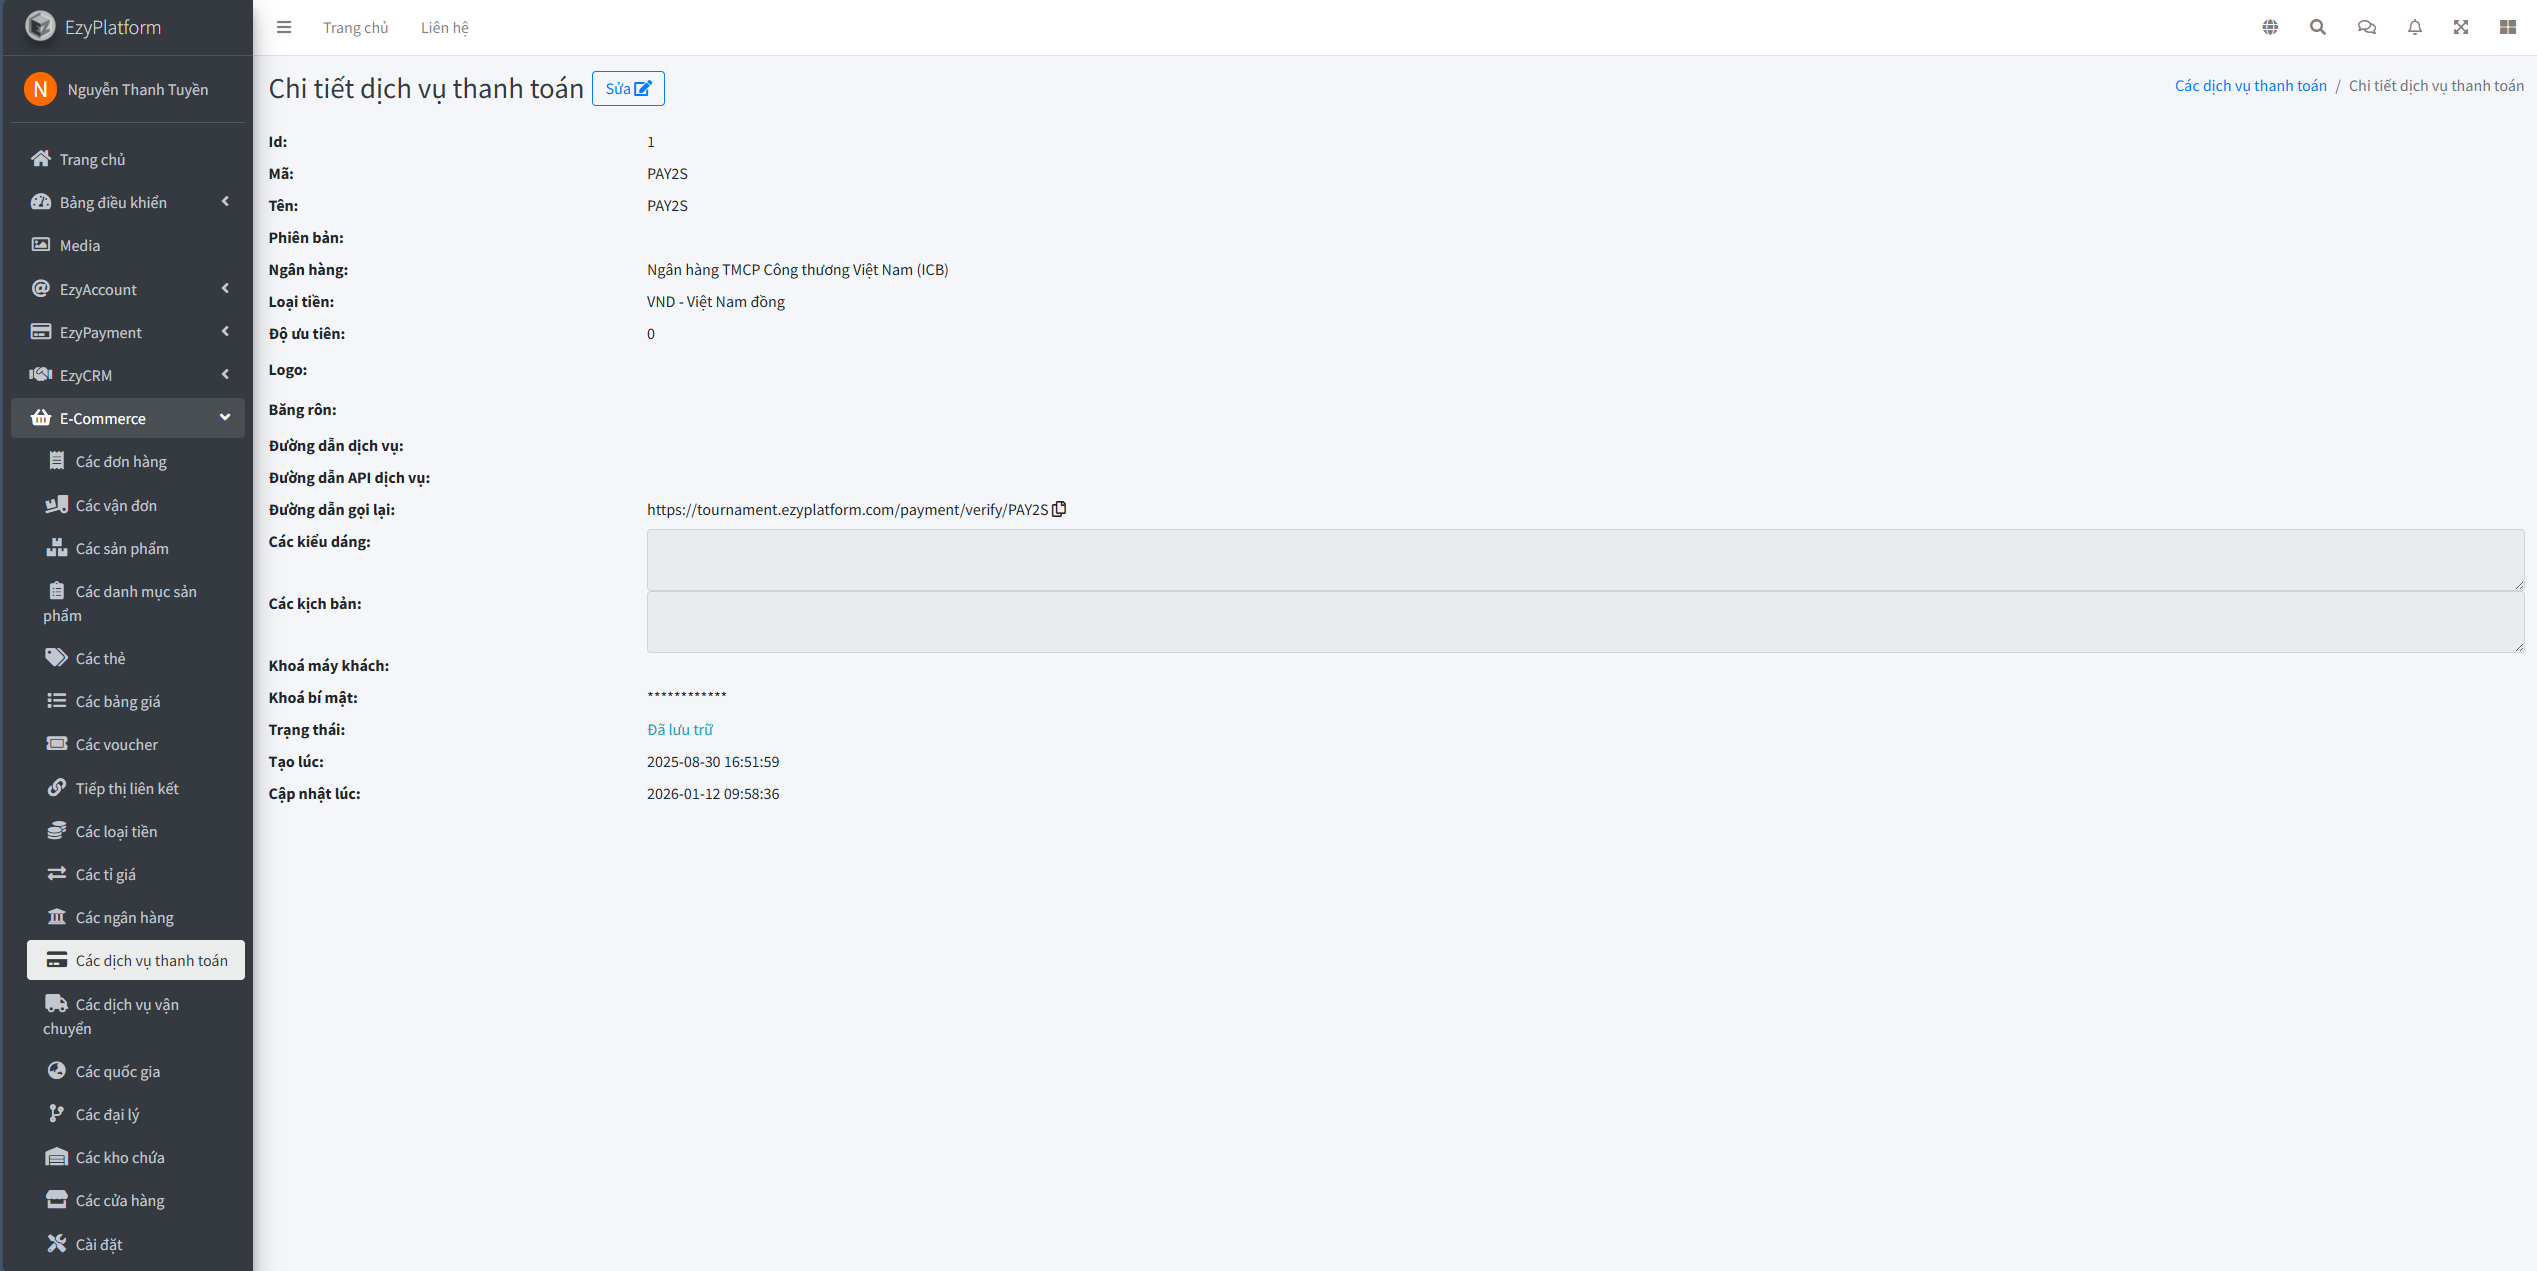2537x1271 pixels.
Task: Follow the Các dịch vụ thanh toán breadcrumb
Action: click(2250, 86)
